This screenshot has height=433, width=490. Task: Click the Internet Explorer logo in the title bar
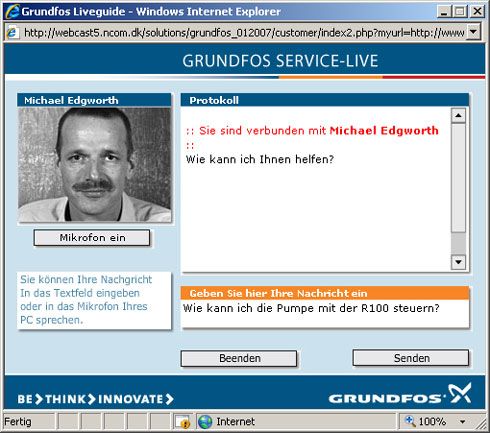point(12,11)
